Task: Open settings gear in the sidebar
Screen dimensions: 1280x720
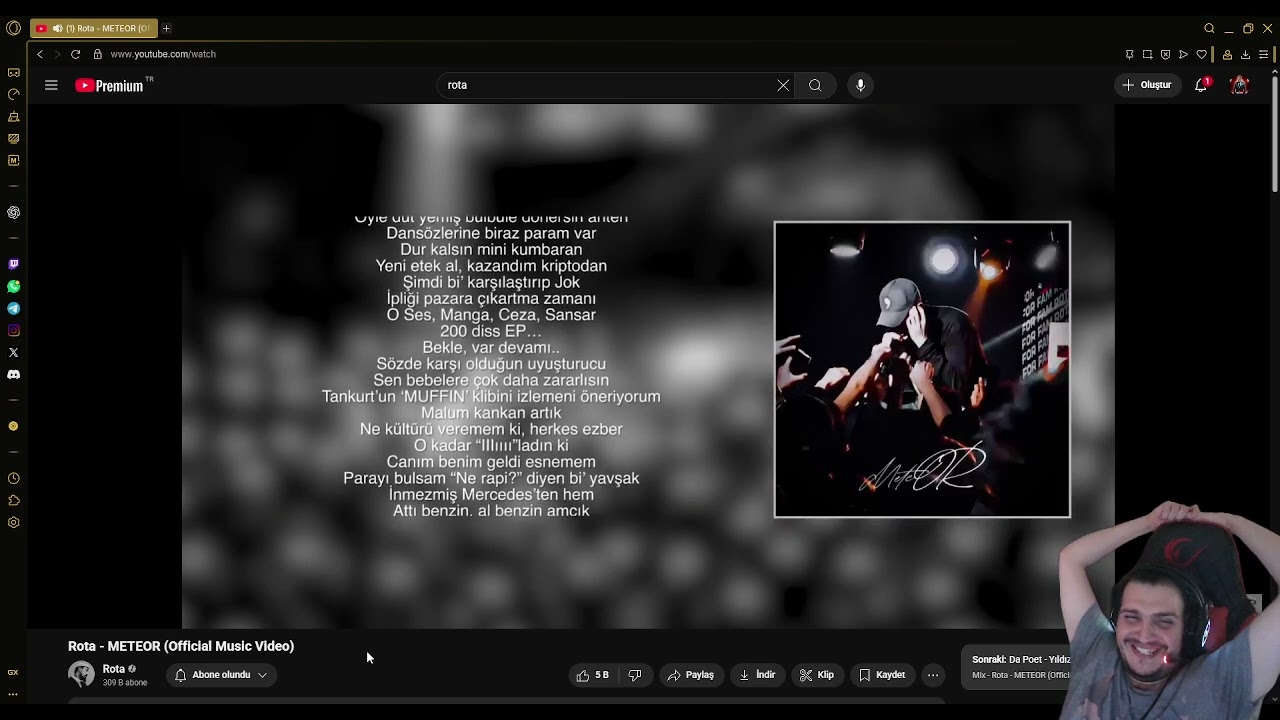Action: click(13, 522)
